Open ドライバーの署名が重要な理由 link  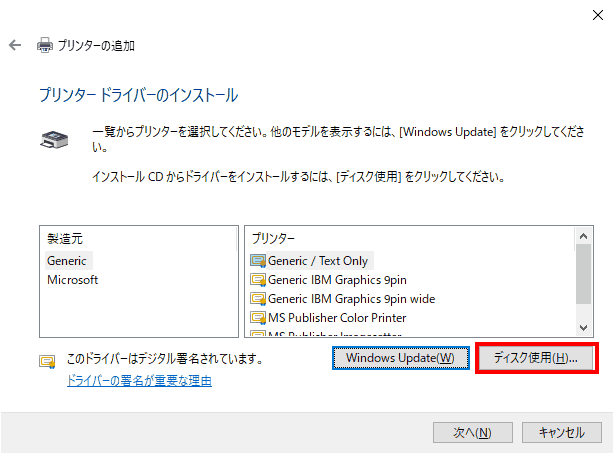coord(139,380)
